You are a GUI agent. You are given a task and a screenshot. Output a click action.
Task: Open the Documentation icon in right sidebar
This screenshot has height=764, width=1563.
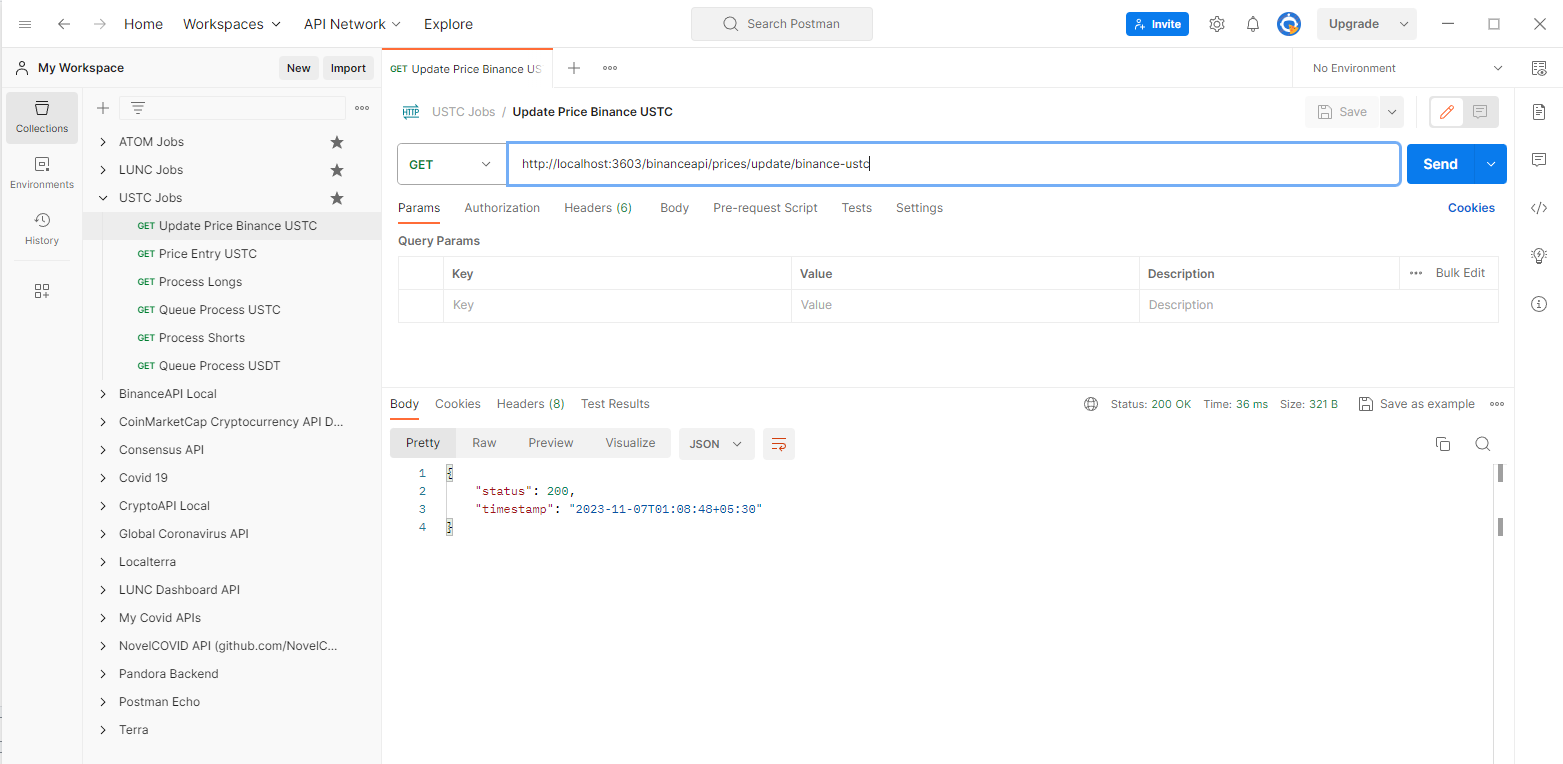[x=1539, y=112]
